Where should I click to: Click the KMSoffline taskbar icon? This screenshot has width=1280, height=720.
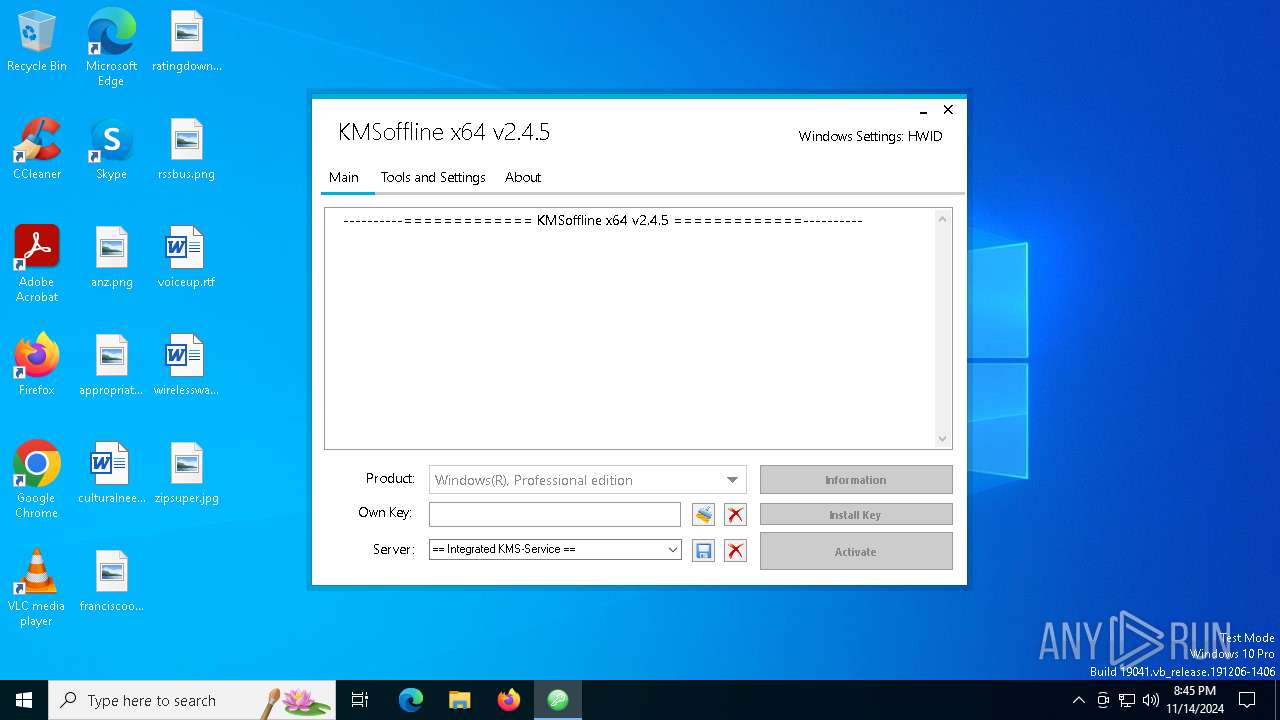558,700
